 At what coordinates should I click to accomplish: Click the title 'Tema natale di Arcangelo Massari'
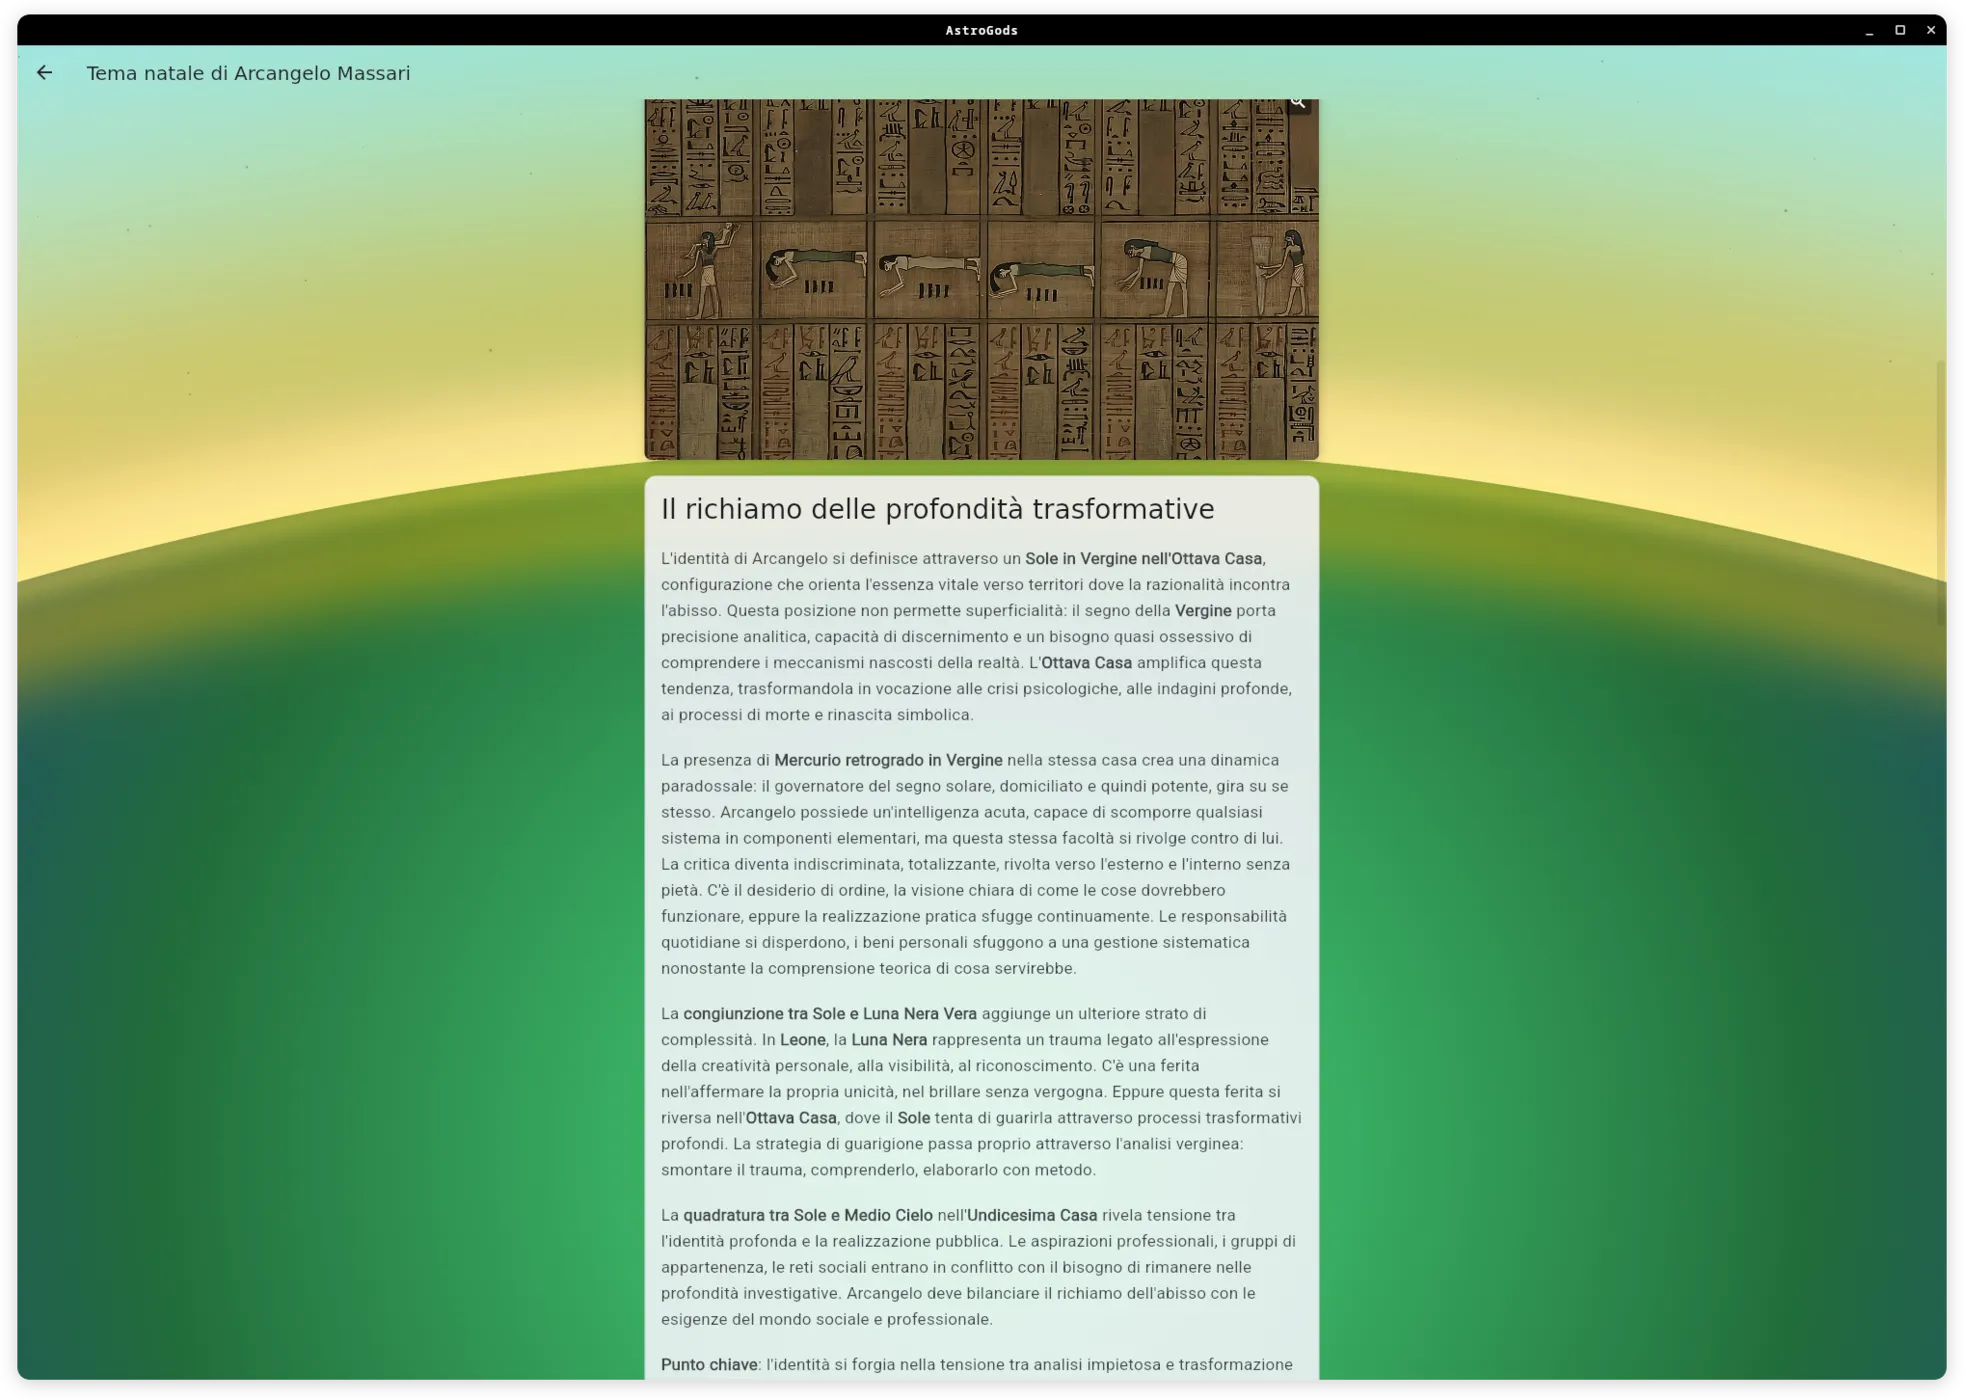(x=248, y=73)
